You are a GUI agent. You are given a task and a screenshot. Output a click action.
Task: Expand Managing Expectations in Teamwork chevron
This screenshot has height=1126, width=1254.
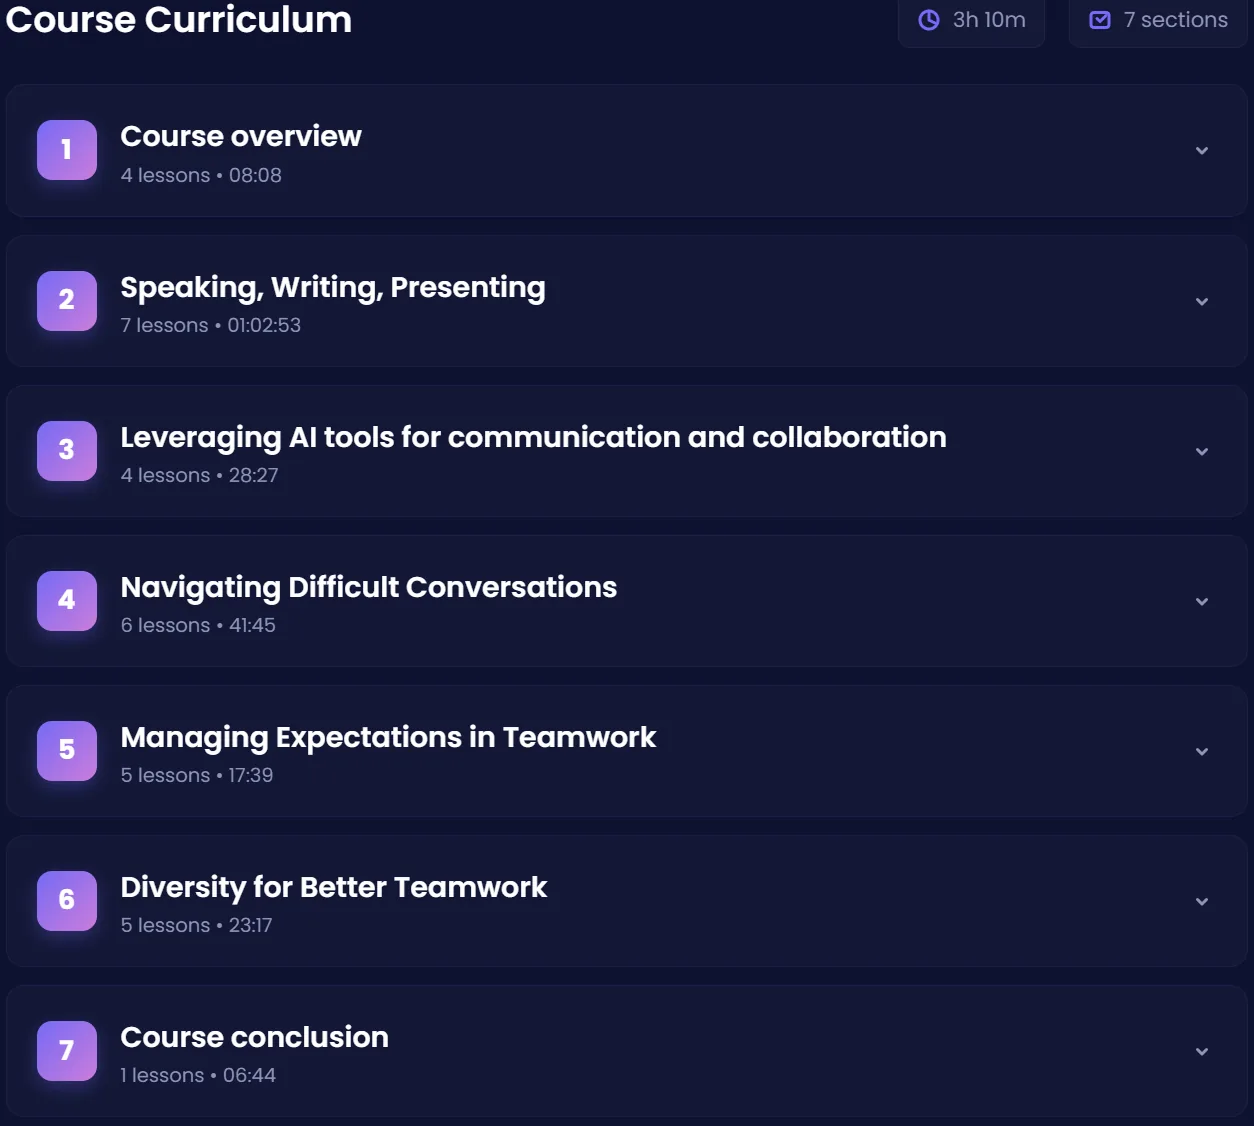point(1202,751)
